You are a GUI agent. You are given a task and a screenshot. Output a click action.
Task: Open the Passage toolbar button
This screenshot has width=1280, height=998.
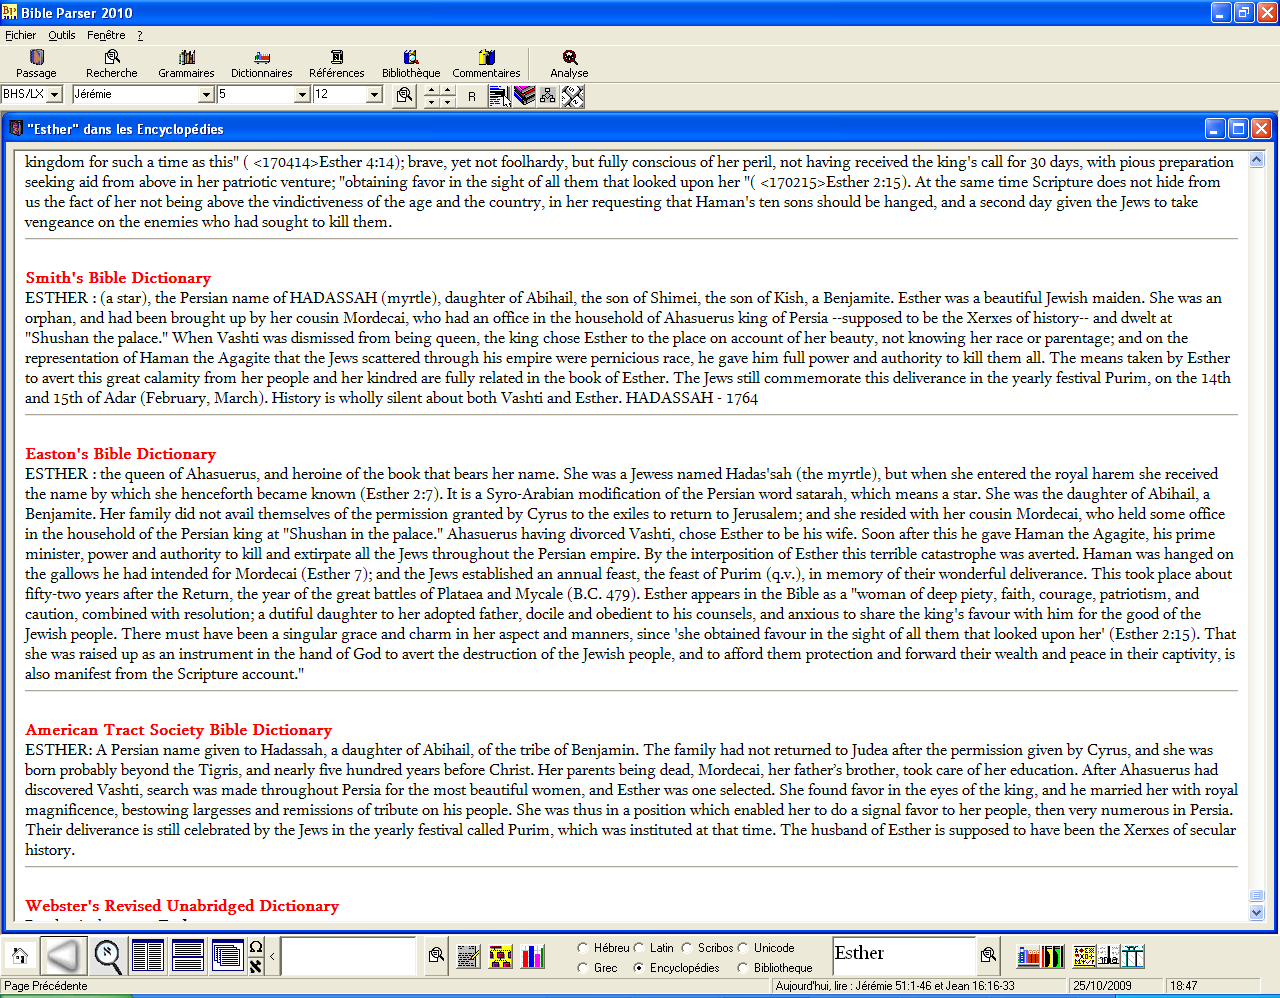click(x=36, y=64)
